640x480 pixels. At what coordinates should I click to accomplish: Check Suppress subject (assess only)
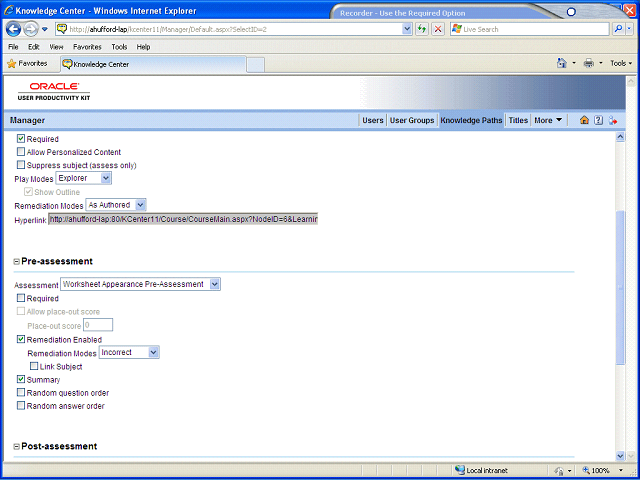[x=21, y=165]
